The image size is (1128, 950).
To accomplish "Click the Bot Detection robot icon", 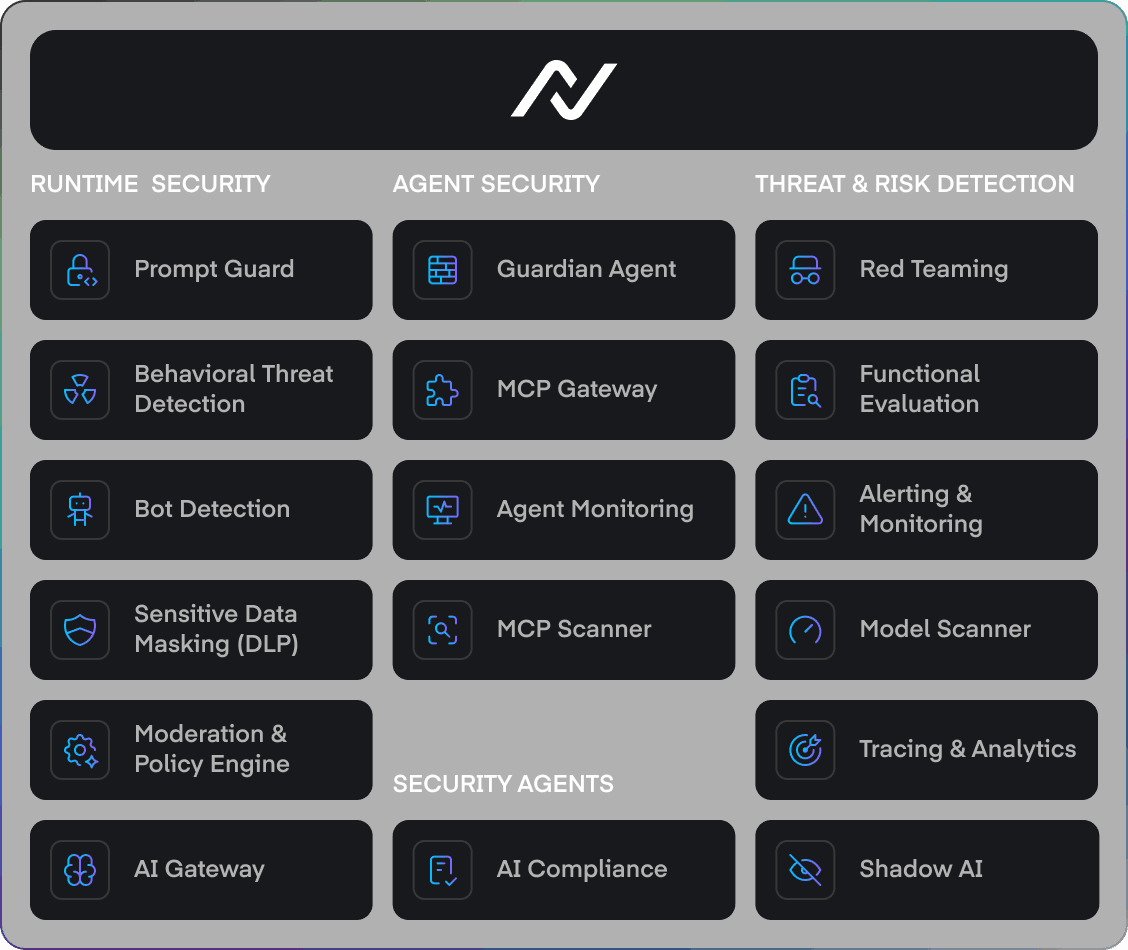I will [80, 510].
